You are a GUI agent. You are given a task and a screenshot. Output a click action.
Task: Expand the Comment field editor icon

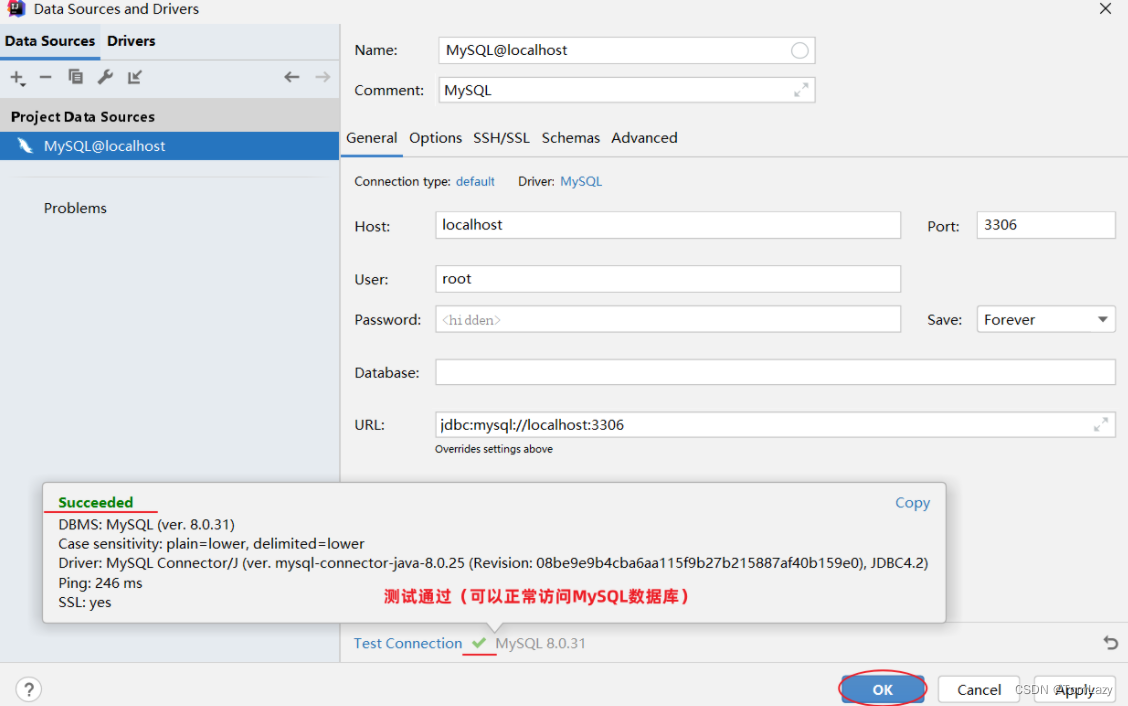tap(802, 89)
